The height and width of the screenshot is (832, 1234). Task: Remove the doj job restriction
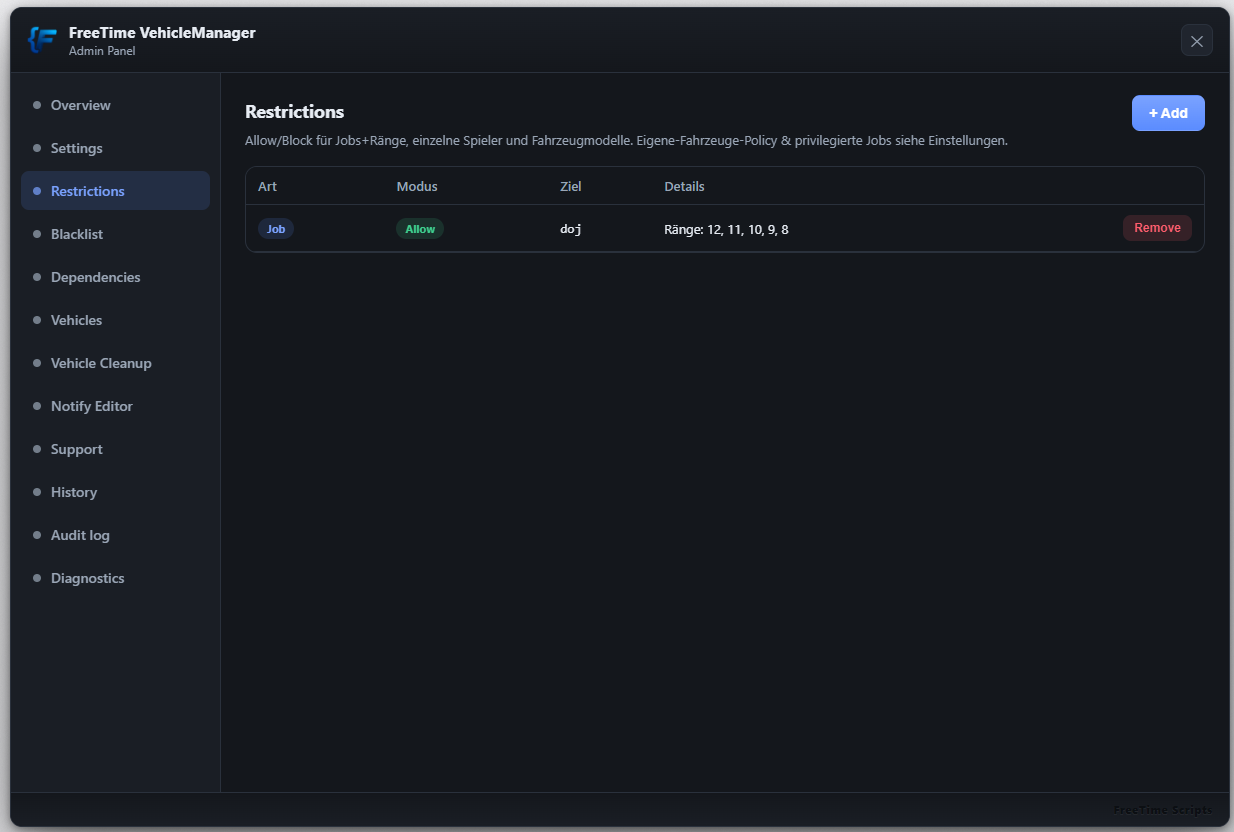pos(1157,228)
